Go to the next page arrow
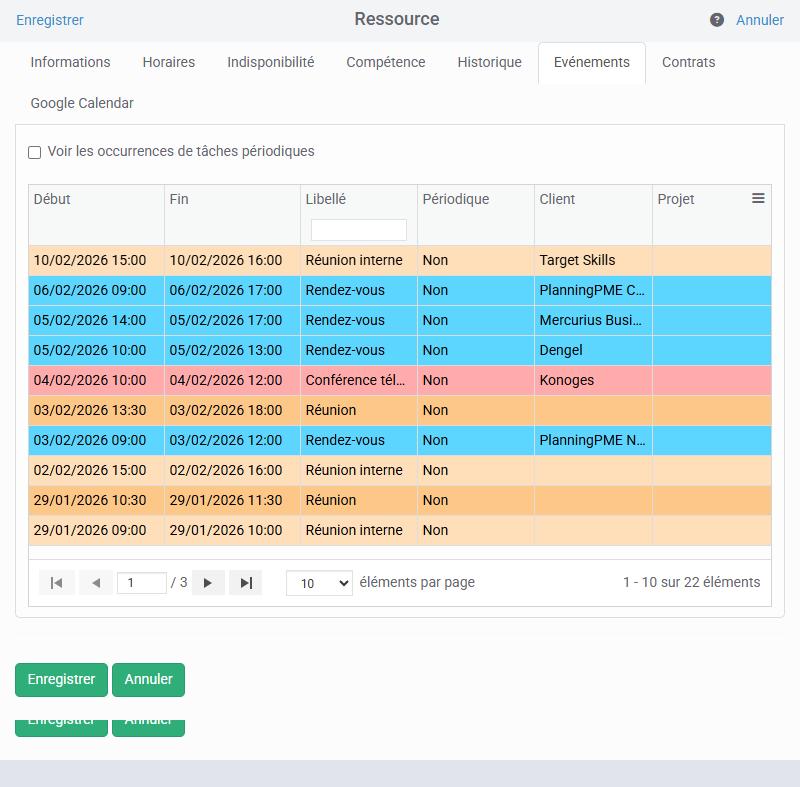 click(208, 582)
